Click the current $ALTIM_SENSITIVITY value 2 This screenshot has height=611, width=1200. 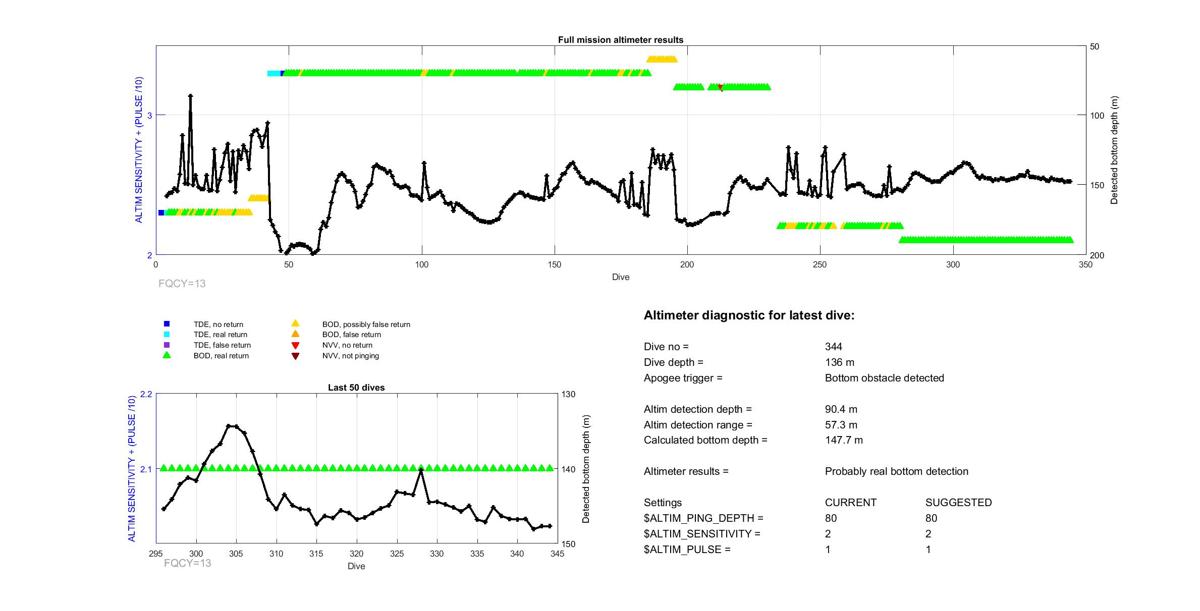click(828, 534)
